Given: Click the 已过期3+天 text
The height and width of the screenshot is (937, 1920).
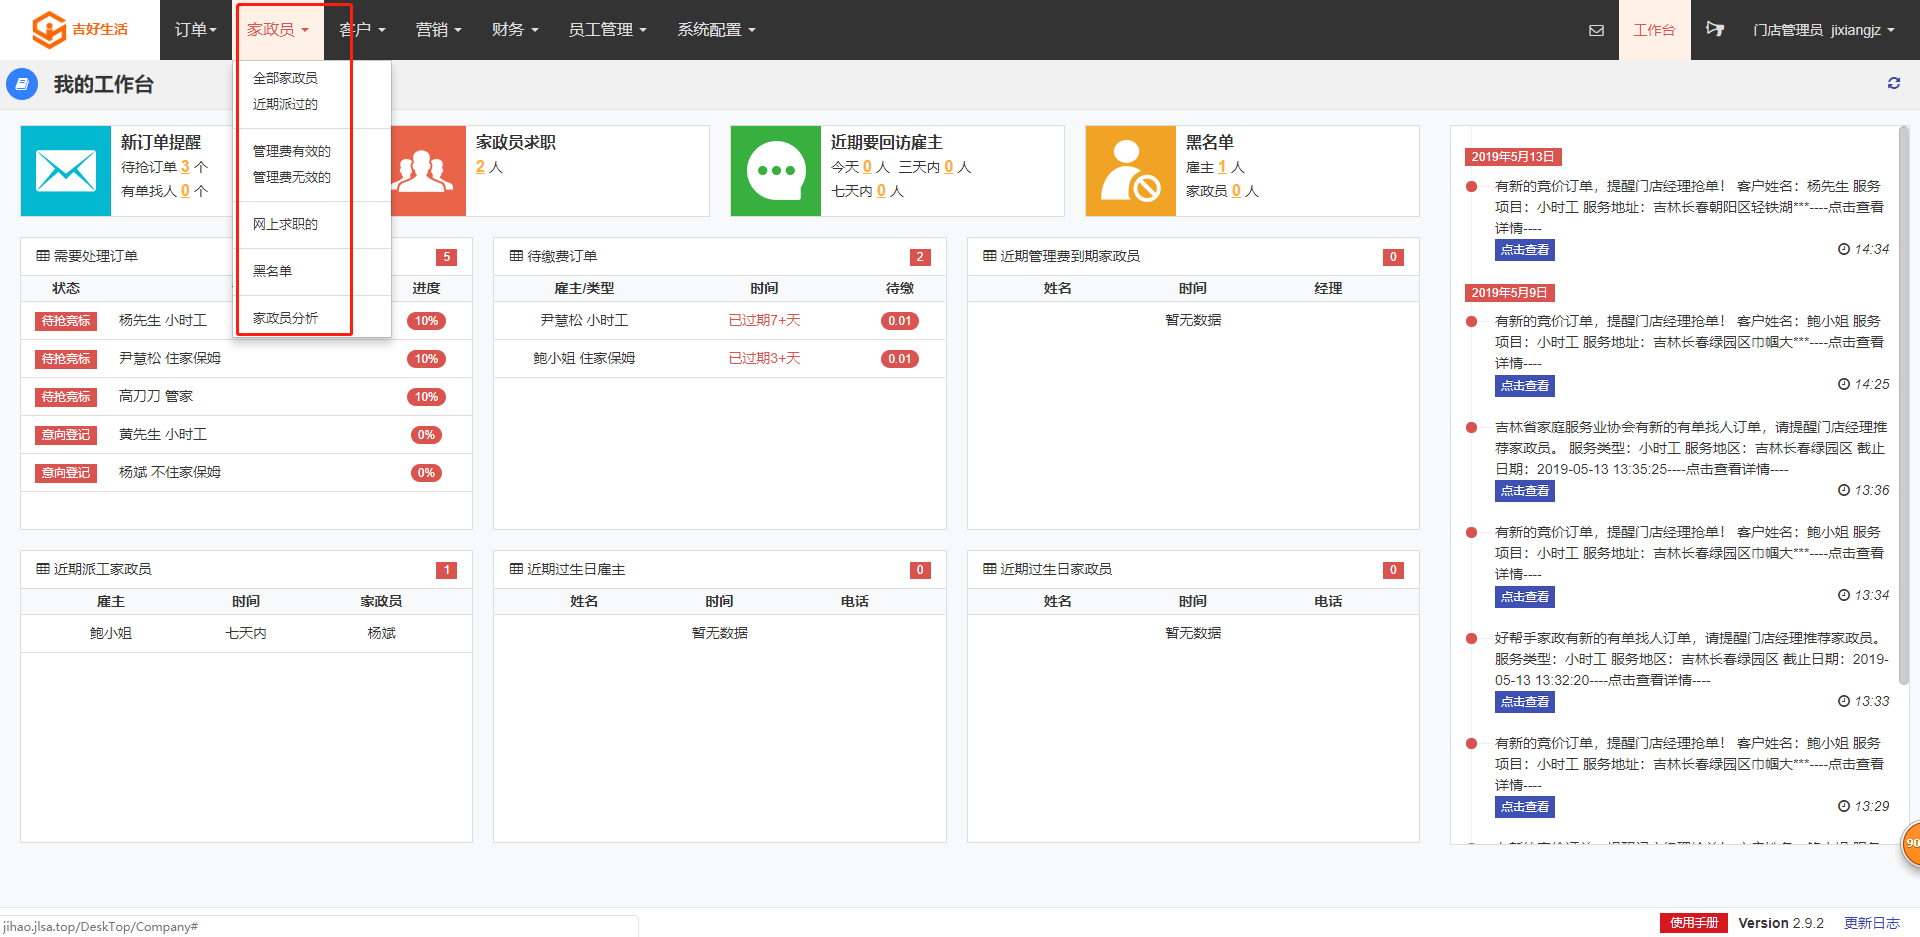Looking at the screenshot, I should [x=764, y=358].
